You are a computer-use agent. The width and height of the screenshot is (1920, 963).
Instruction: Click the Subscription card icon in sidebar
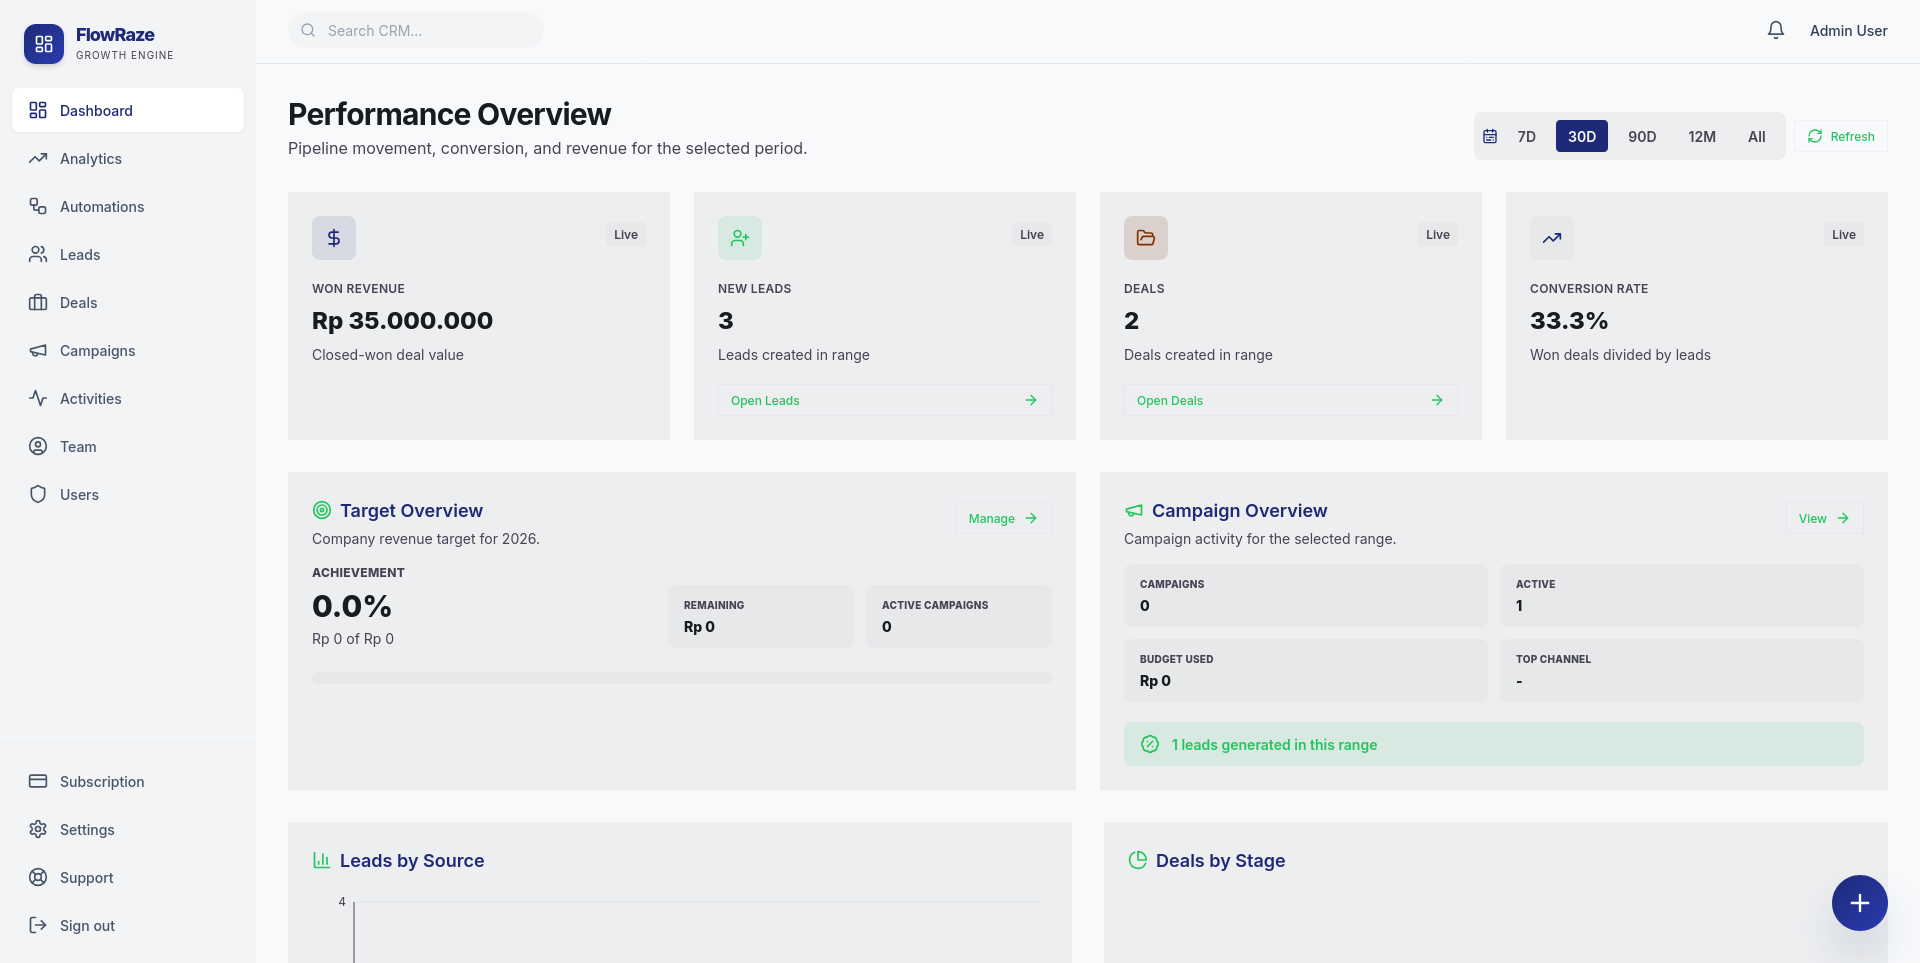point(38,781)
